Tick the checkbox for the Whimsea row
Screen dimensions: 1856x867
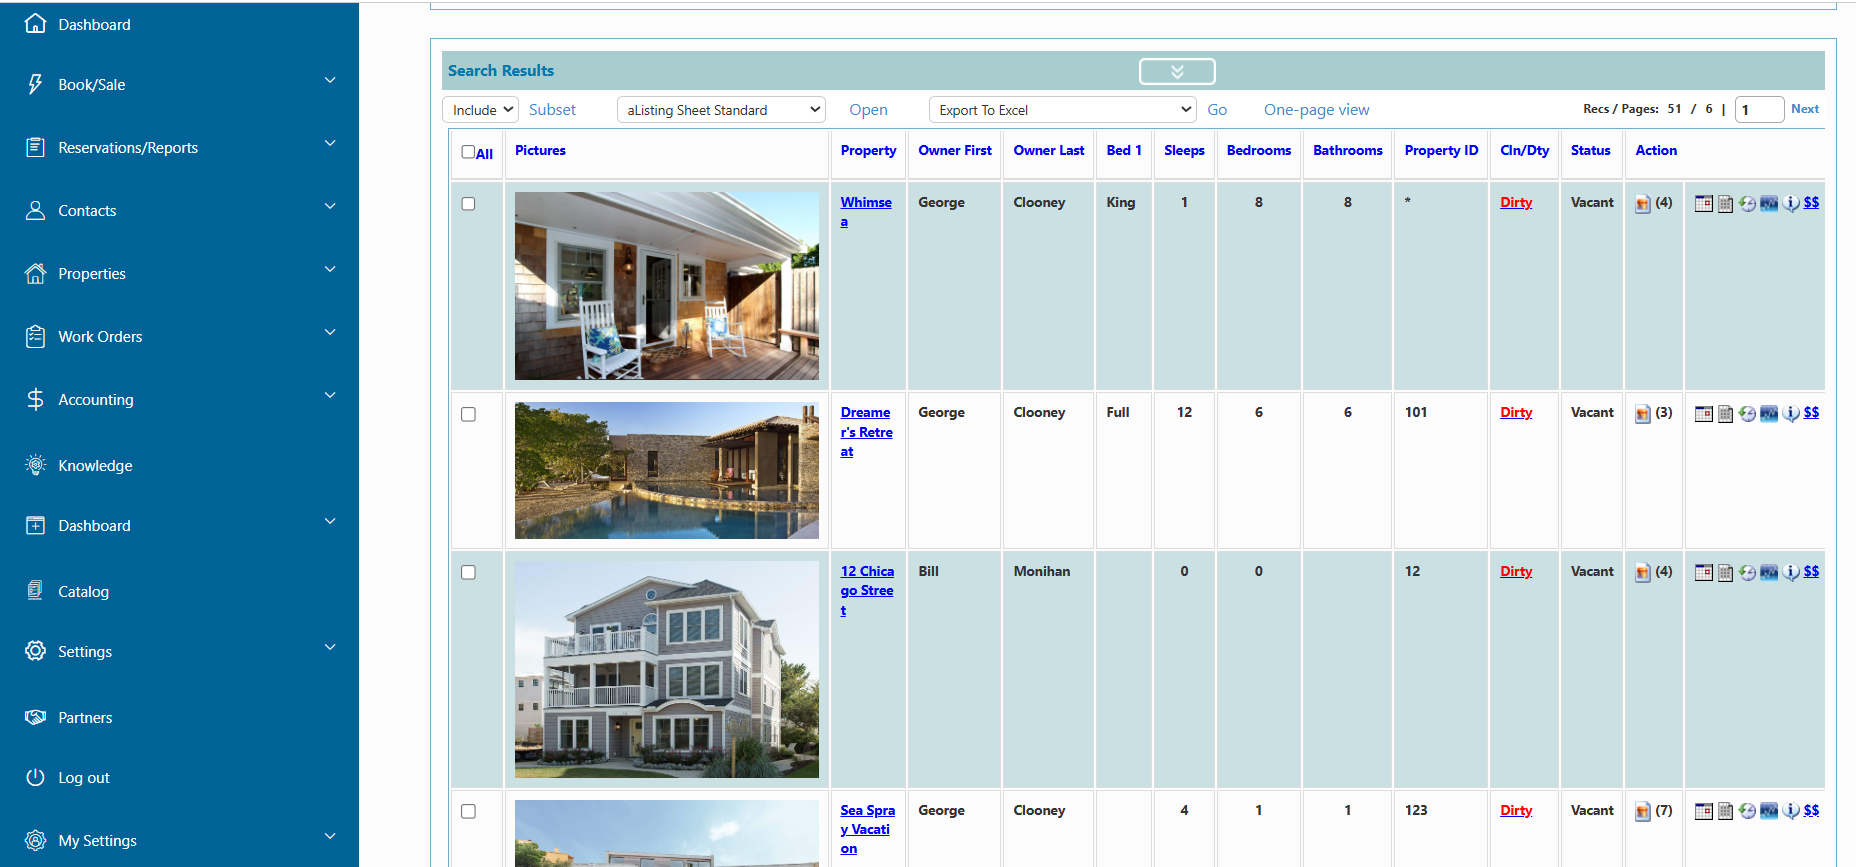click(468, 204)
